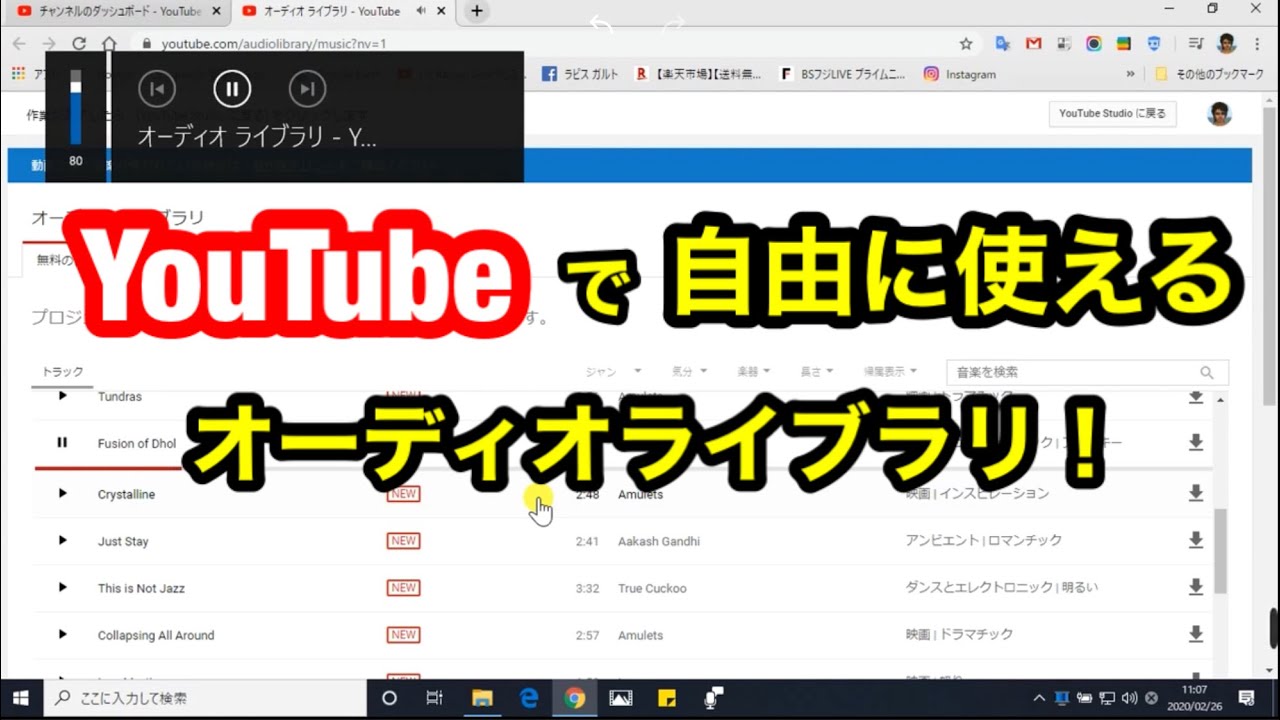Open the Gmail extension icon
This screenshot has height=720, width=1280.
pos(1033,44)
